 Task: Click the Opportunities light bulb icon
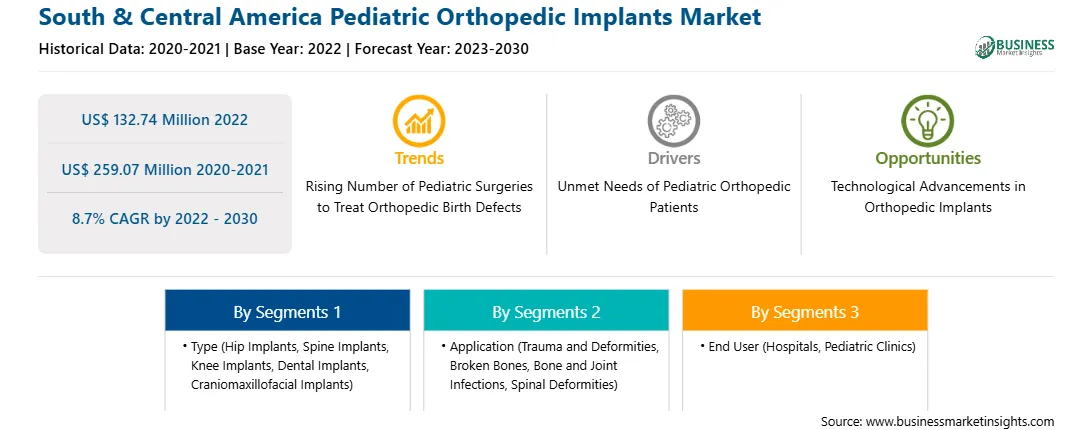pos(928,121)
